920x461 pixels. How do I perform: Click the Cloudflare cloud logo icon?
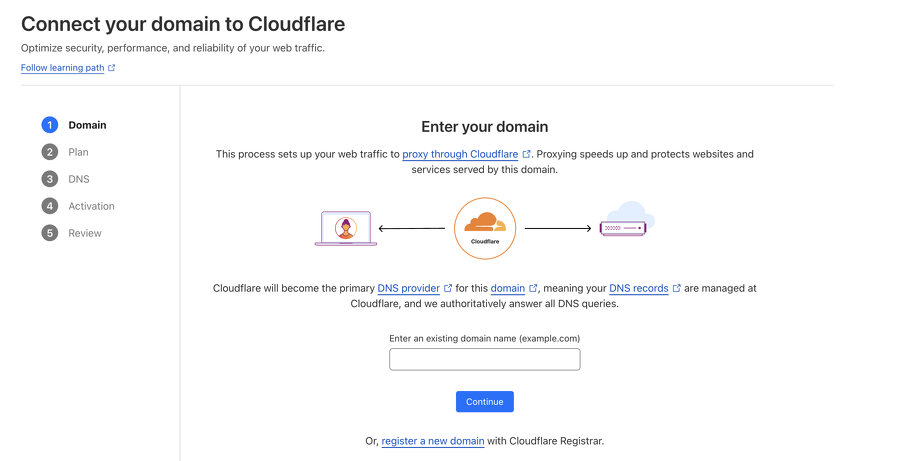[x=484, y=228]
